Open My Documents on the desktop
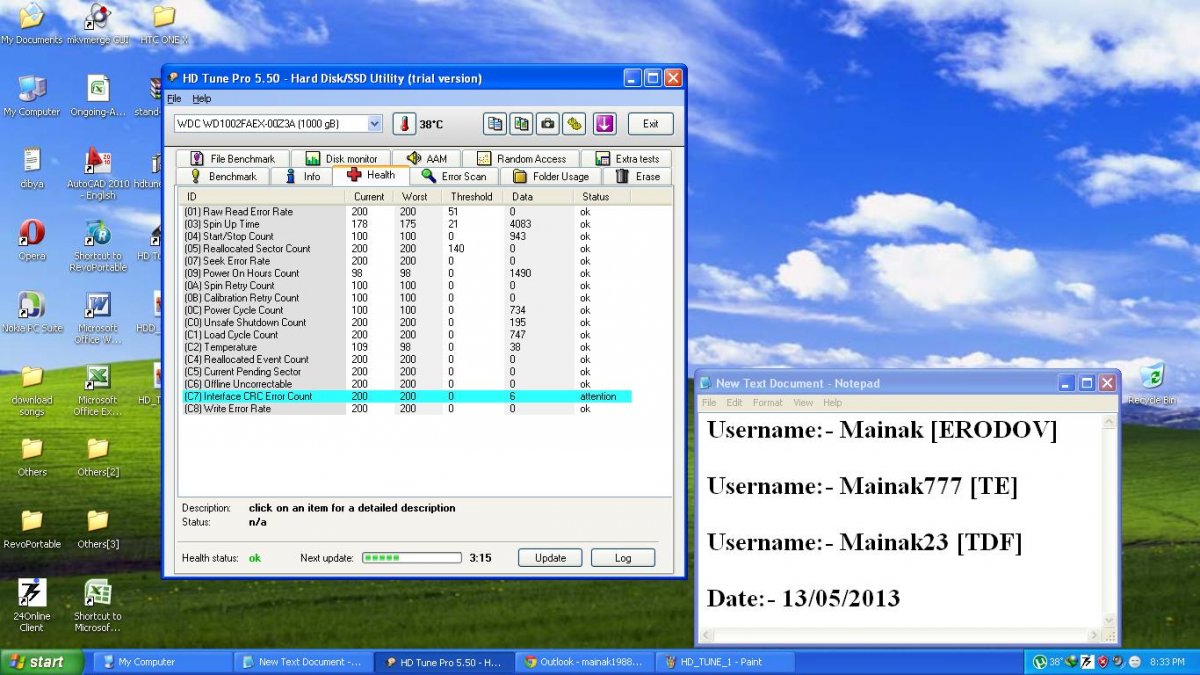 pos(31,24)
